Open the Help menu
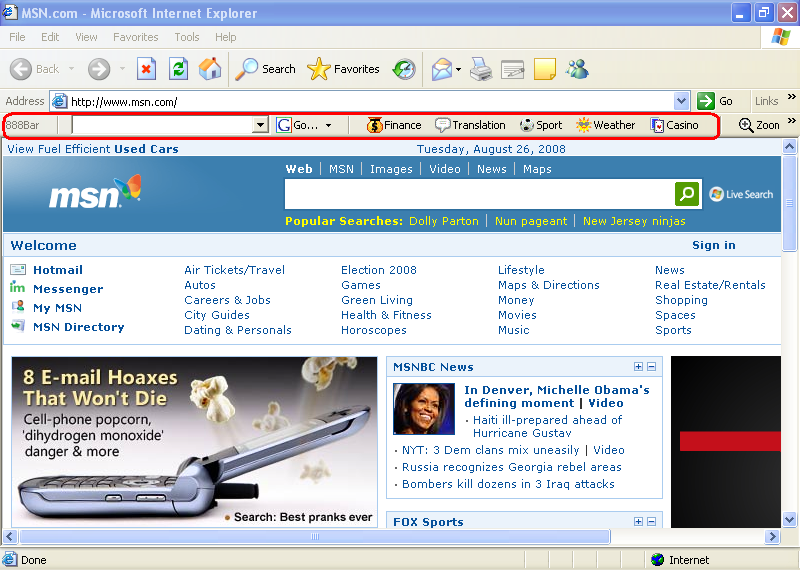Image resolution: width=800 pixels, height=570 pixels. 226,37
